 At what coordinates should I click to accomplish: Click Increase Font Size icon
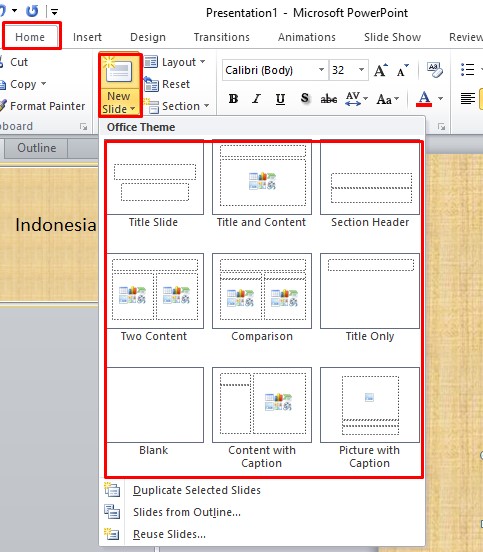pyautogui.click(x=381, y=70)
